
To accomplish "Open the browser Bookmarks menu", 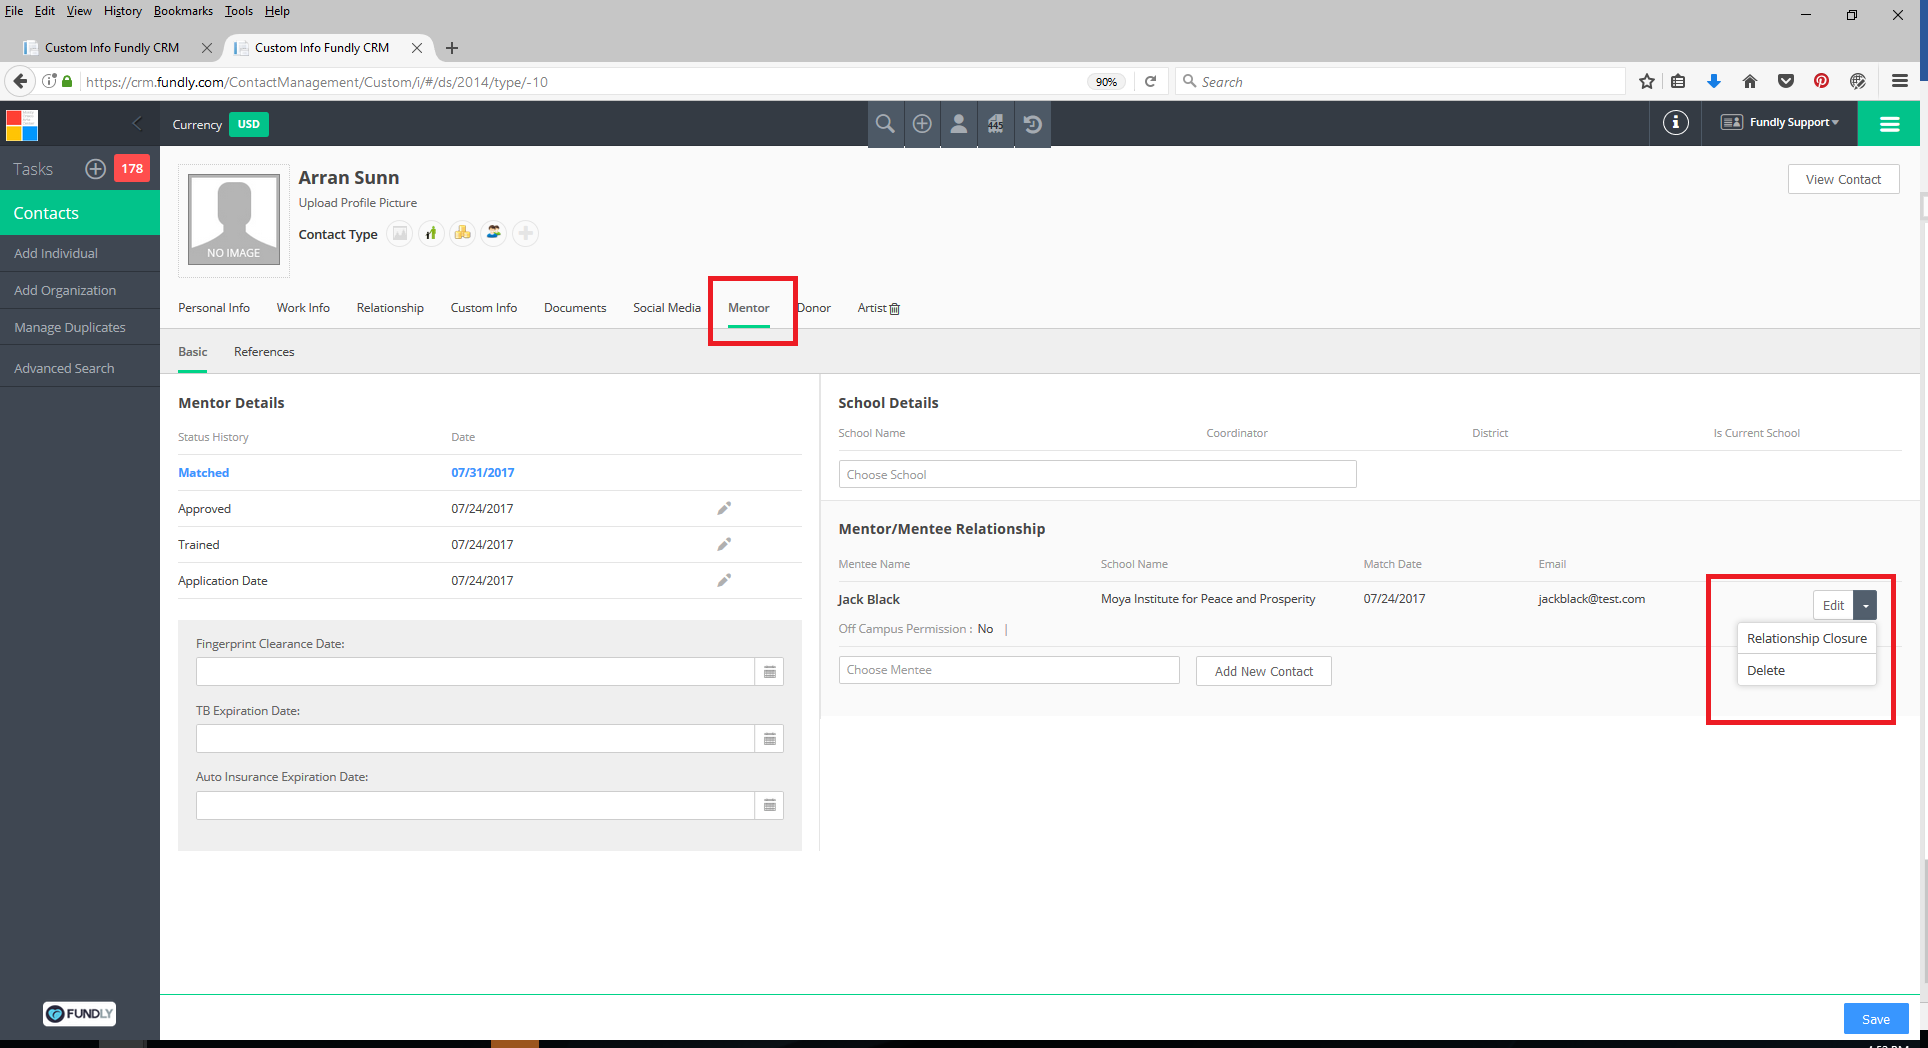I will pos(183,11).
